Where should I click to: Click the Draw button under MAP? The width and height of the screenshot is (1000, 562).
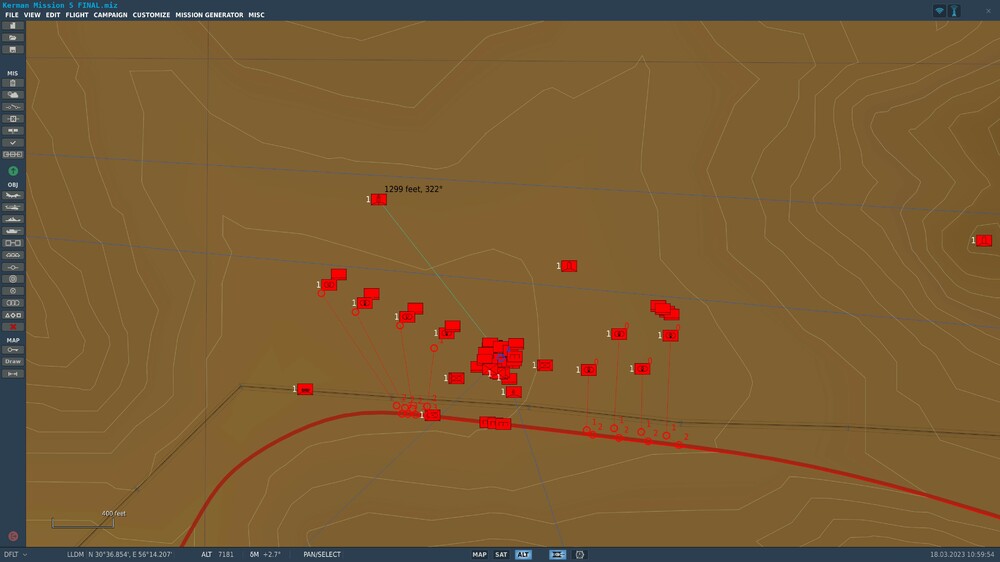coord(13,362)
